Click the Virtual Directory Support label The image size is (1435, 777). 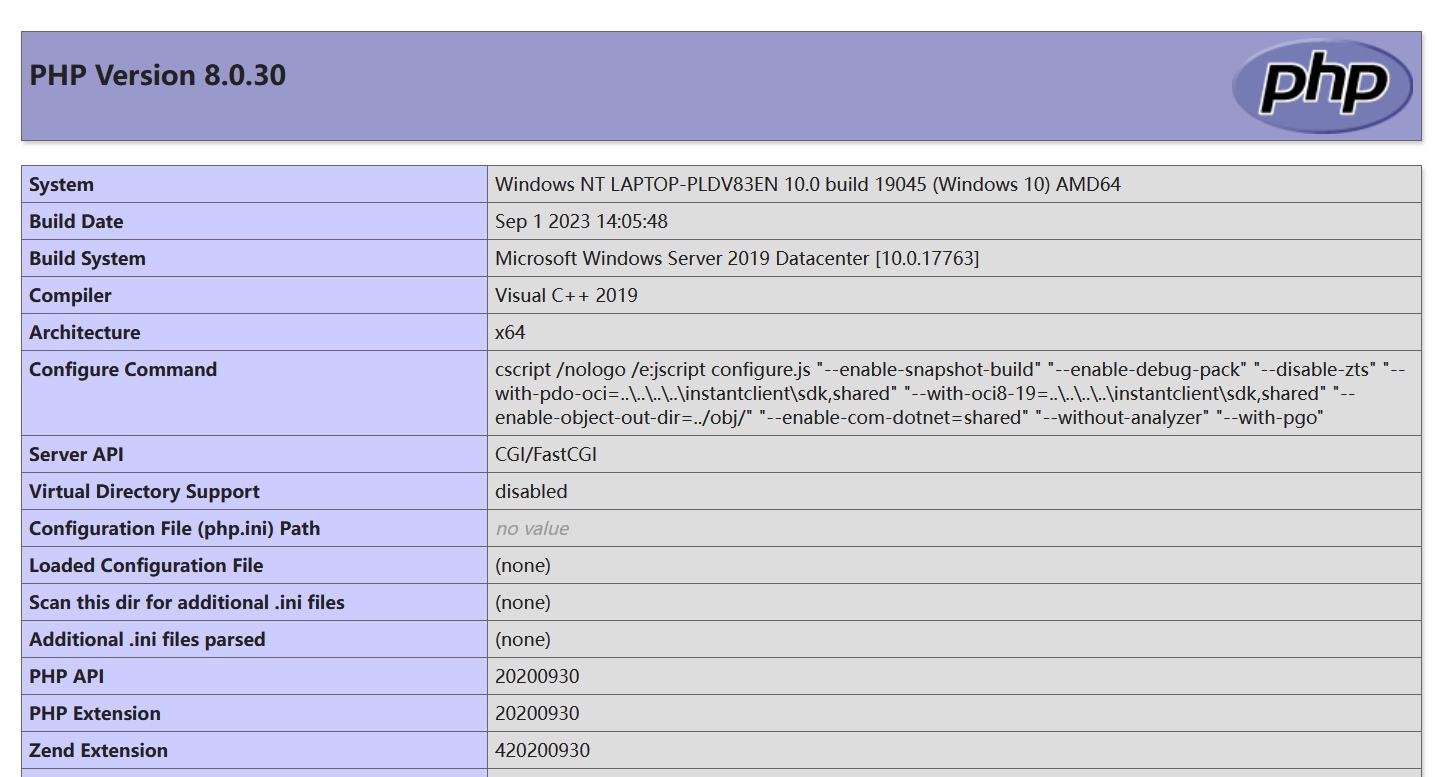[144, 492]
